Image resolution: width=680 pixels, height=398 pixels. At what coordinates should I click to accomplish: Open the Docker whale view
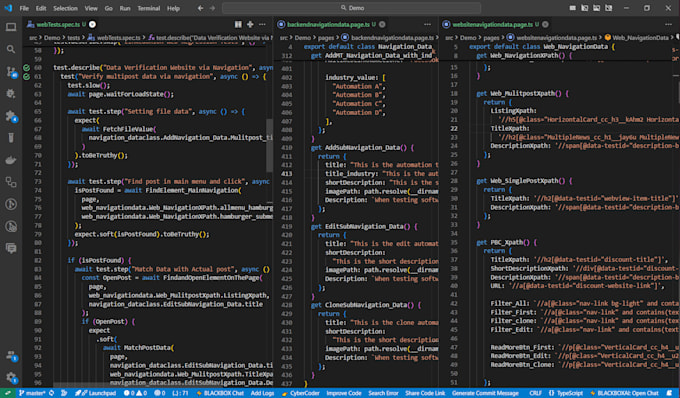tap(11, 160)
